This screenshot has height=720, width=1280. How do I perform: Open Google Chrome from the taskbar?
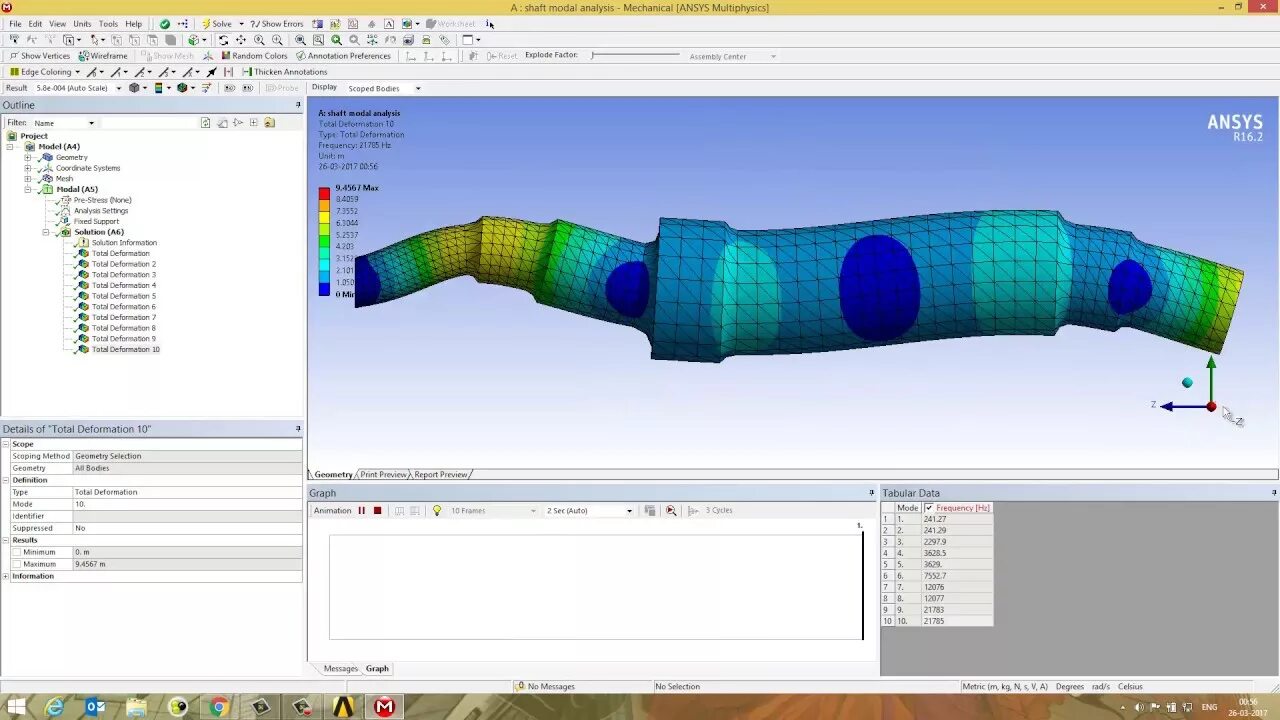(x=218, y=707)
